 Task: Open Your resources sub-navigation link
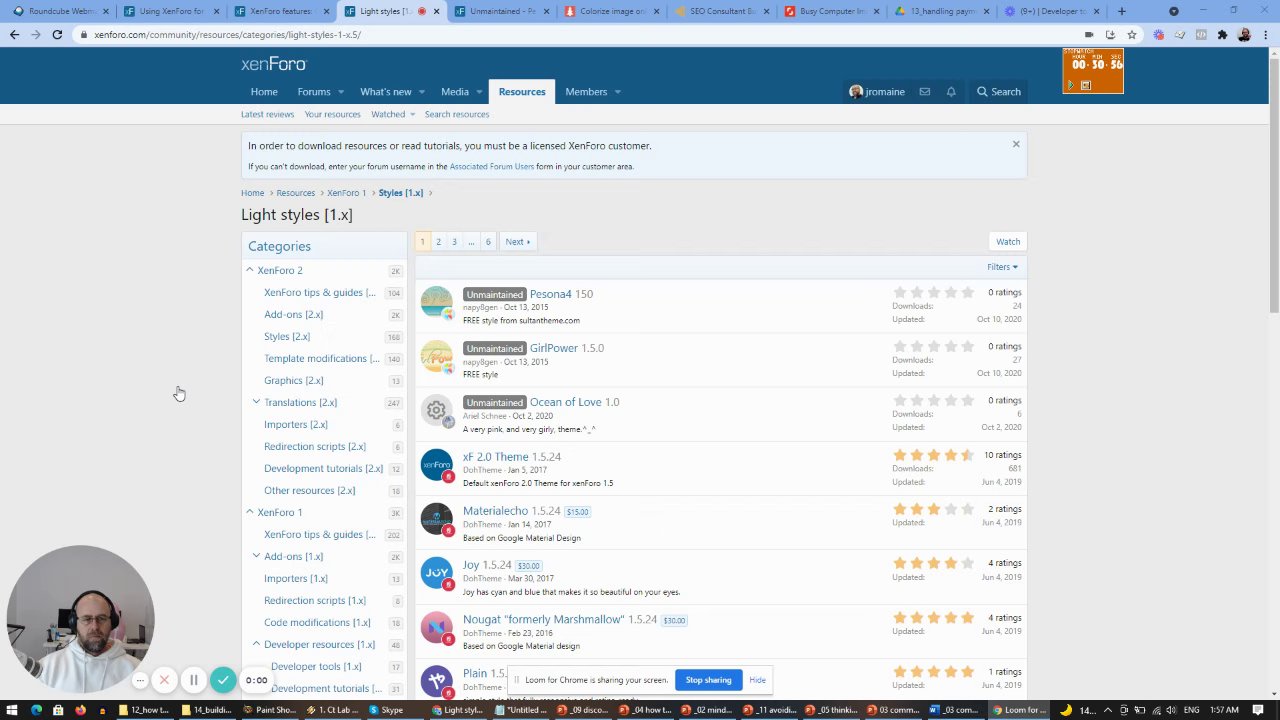click(332, 114)
